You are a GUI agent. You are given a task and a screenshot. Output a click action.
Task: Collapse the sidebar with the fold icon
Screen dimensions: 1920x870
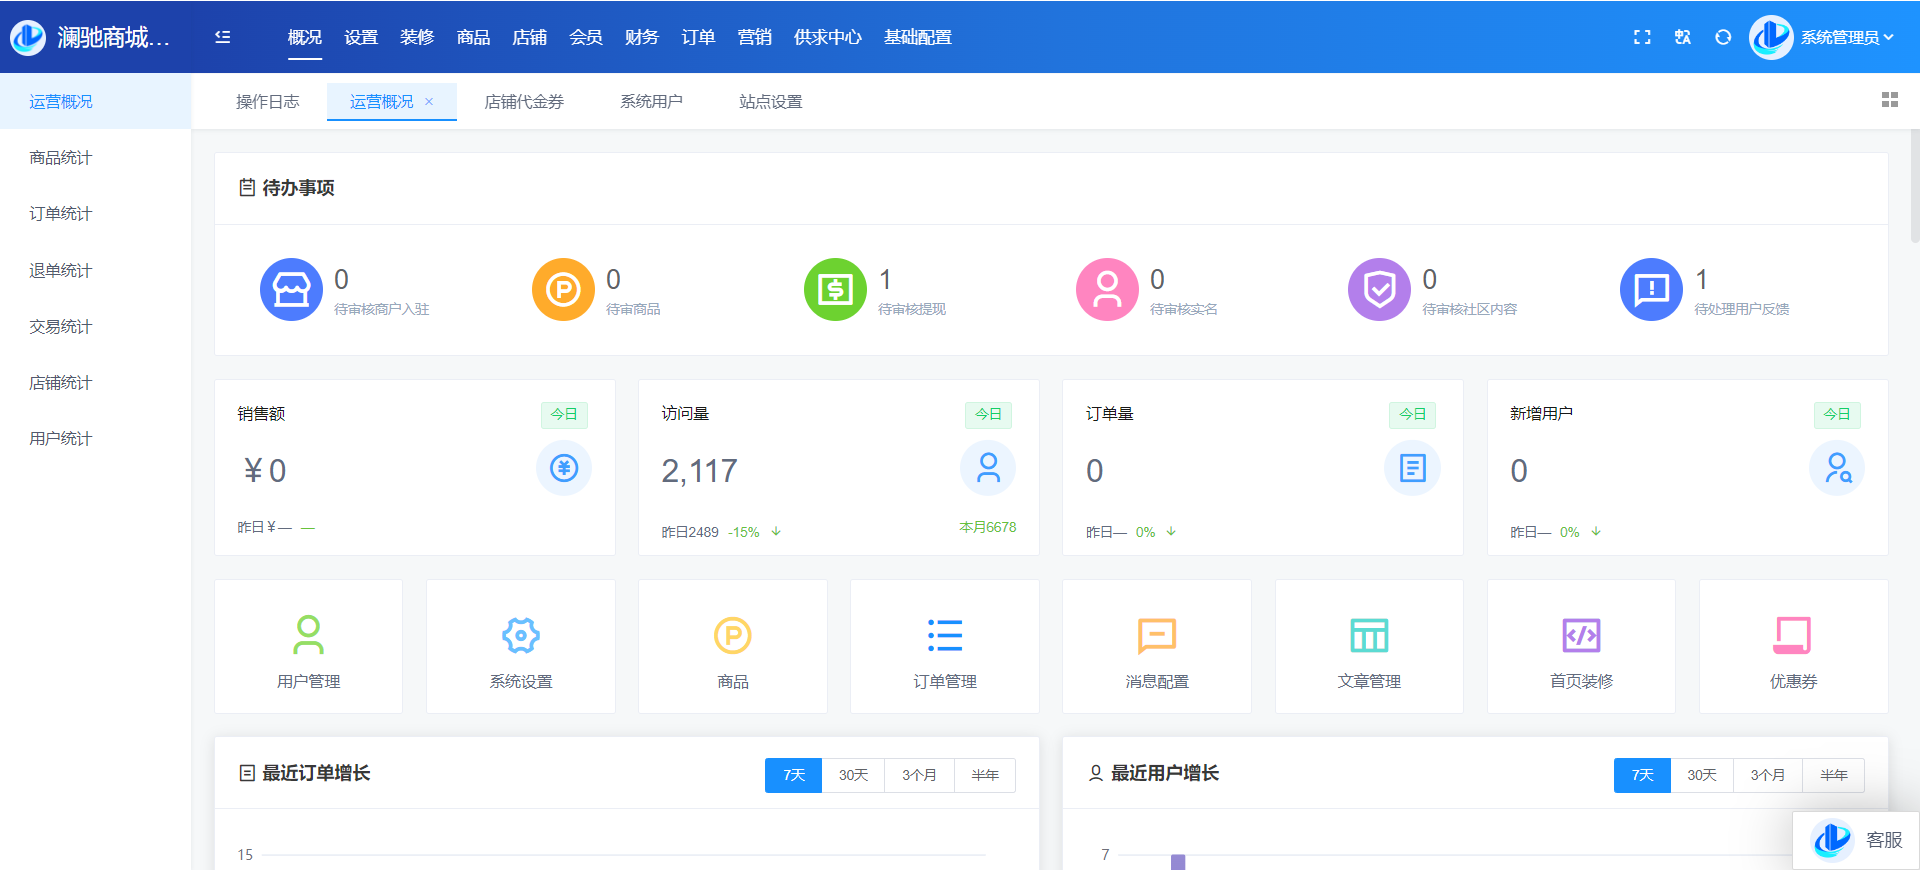pyautogui.click(x=222, y=37)
